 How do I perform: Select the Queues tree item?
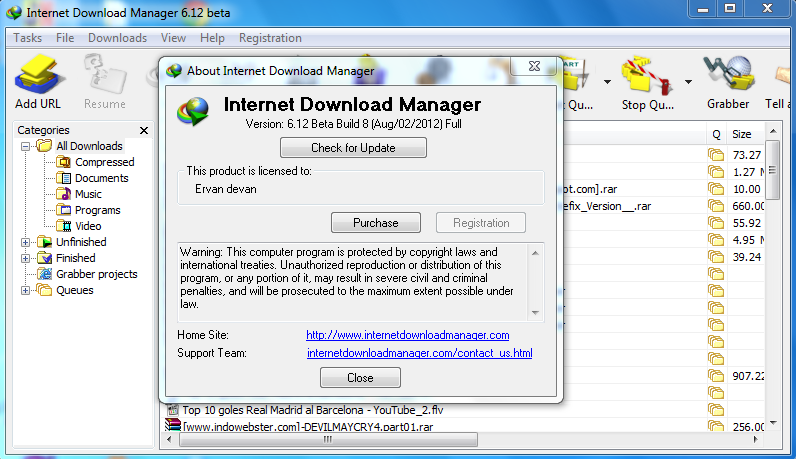pos(75,290)
